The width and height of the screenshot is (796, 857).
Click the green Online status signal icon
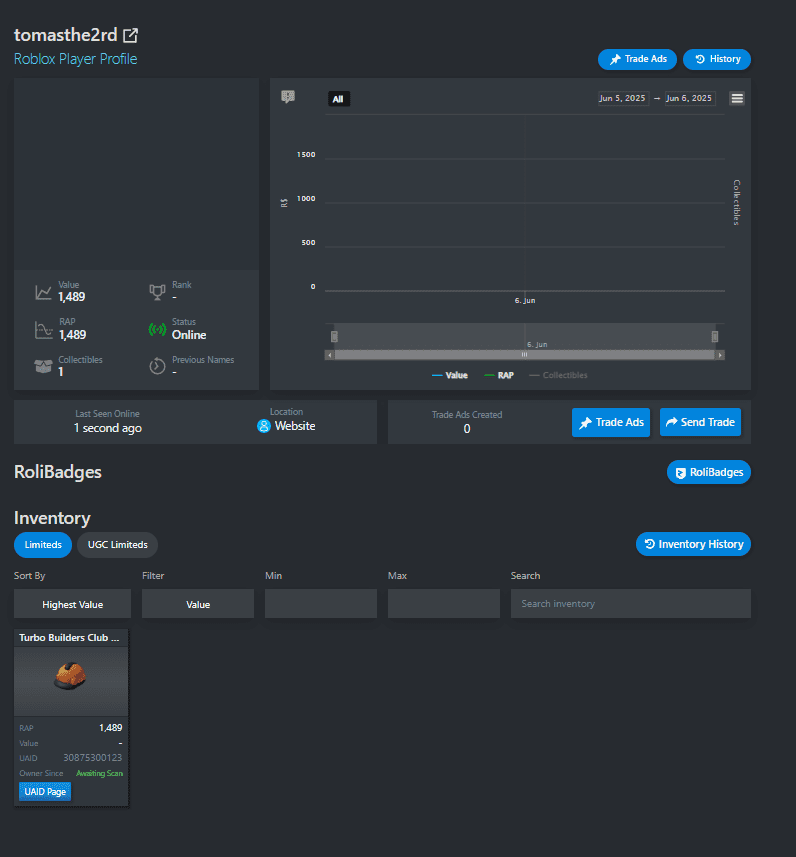157,330
